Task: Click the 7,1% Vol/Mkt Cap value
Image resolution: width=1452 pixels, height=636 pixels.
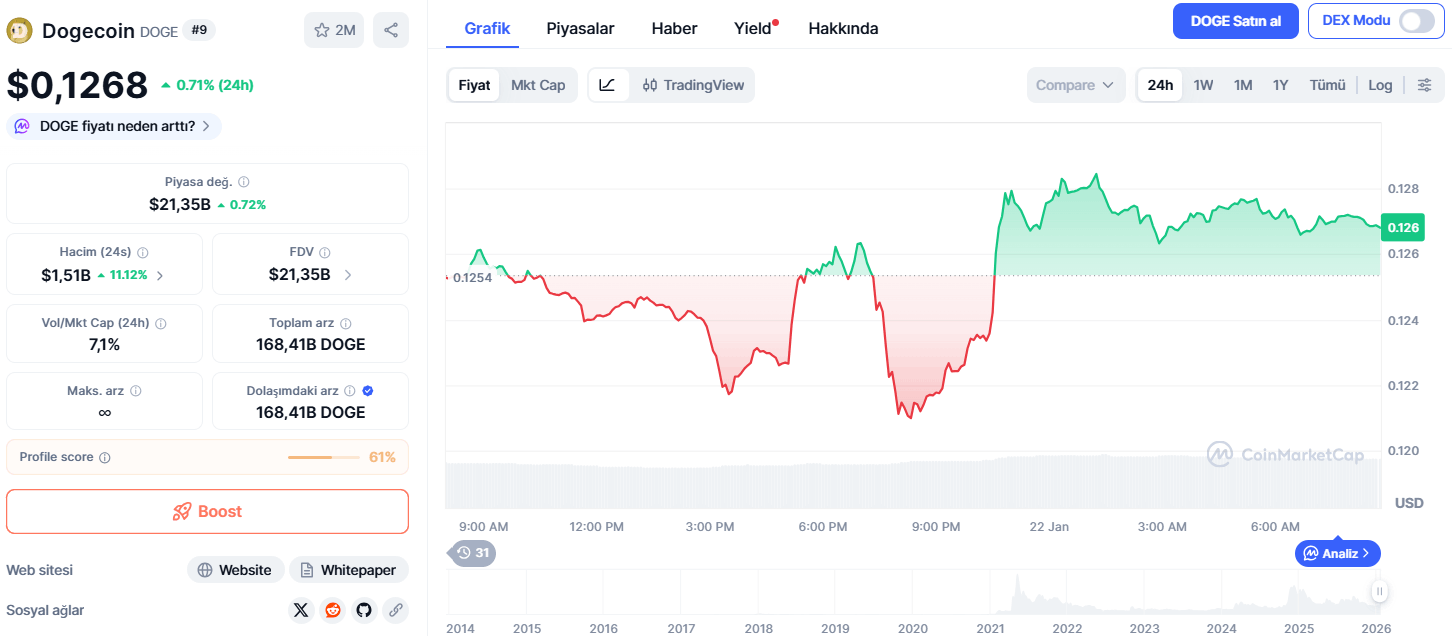Action: click(x=104, y=344)
